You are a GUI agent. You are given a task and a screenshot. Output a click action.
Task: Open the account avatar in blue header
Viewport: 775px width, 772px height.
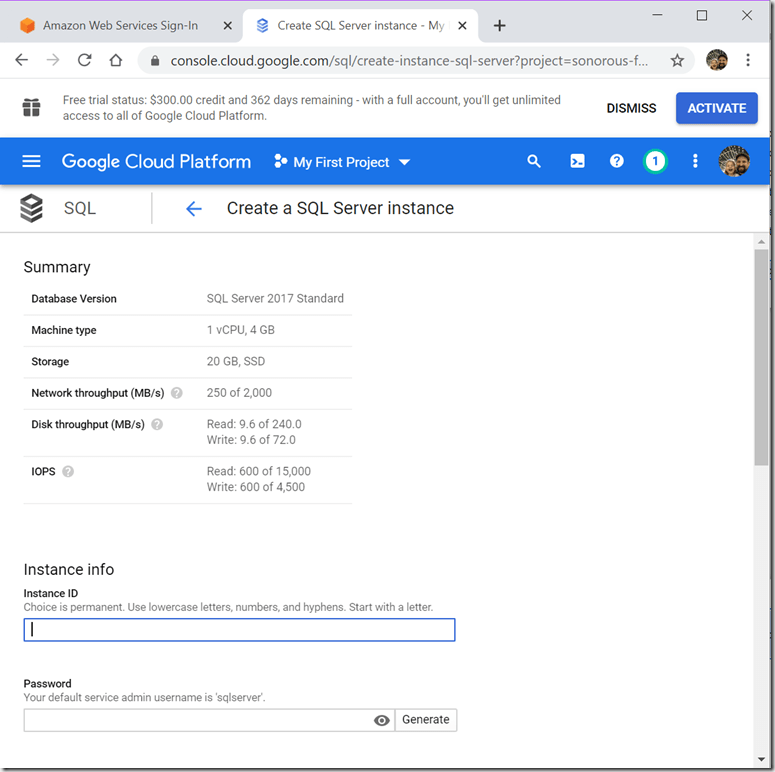[x=734, y=162]
